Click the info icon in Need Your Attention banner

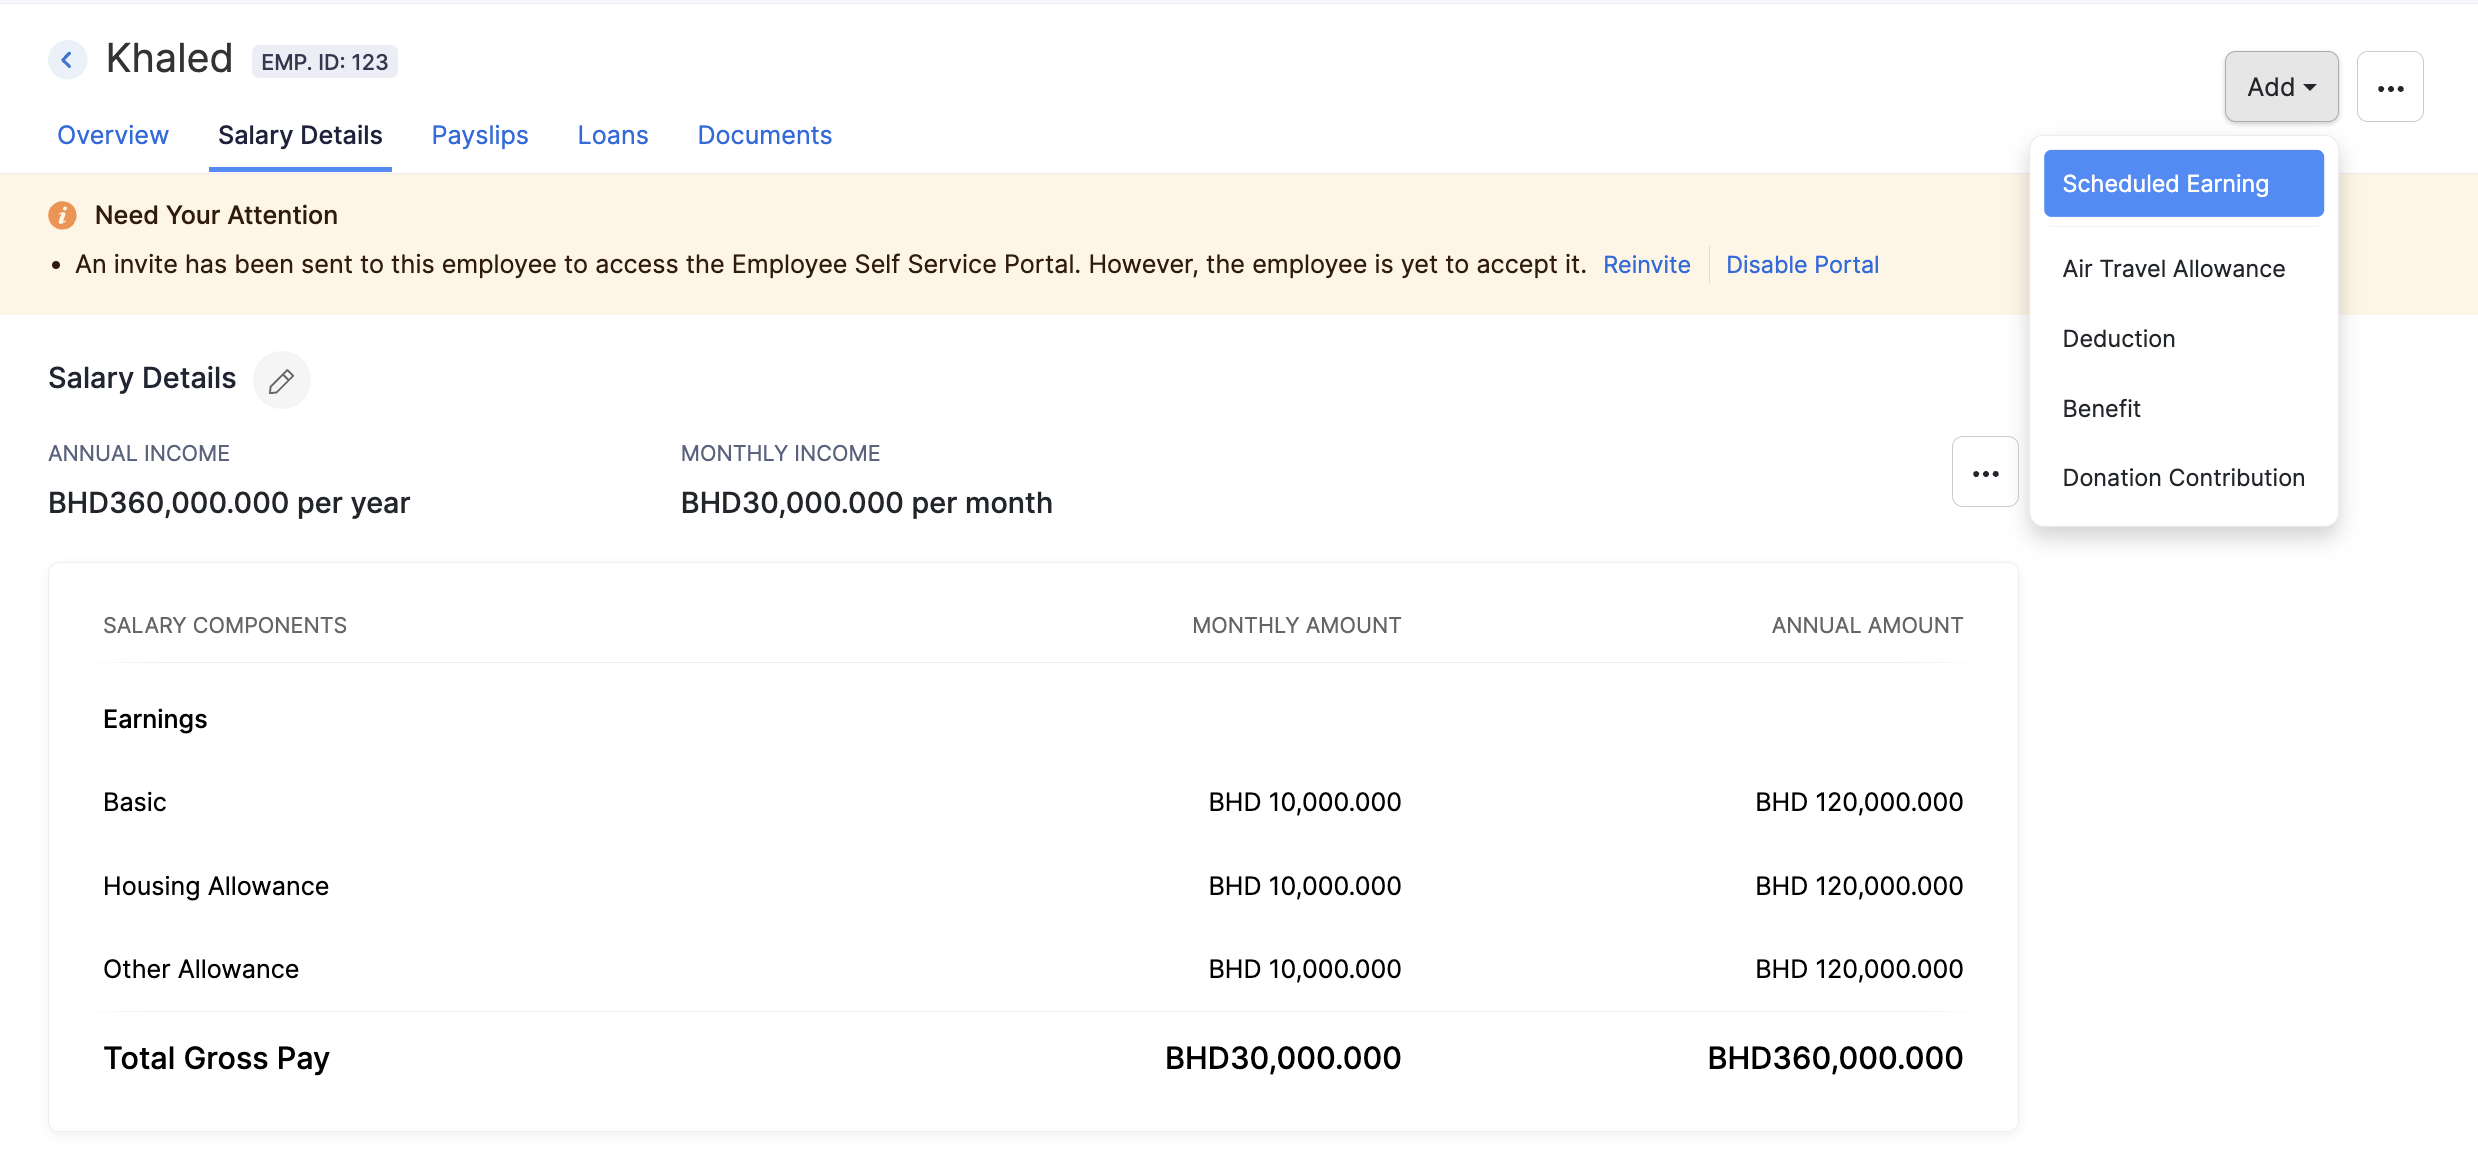(62, 214)
